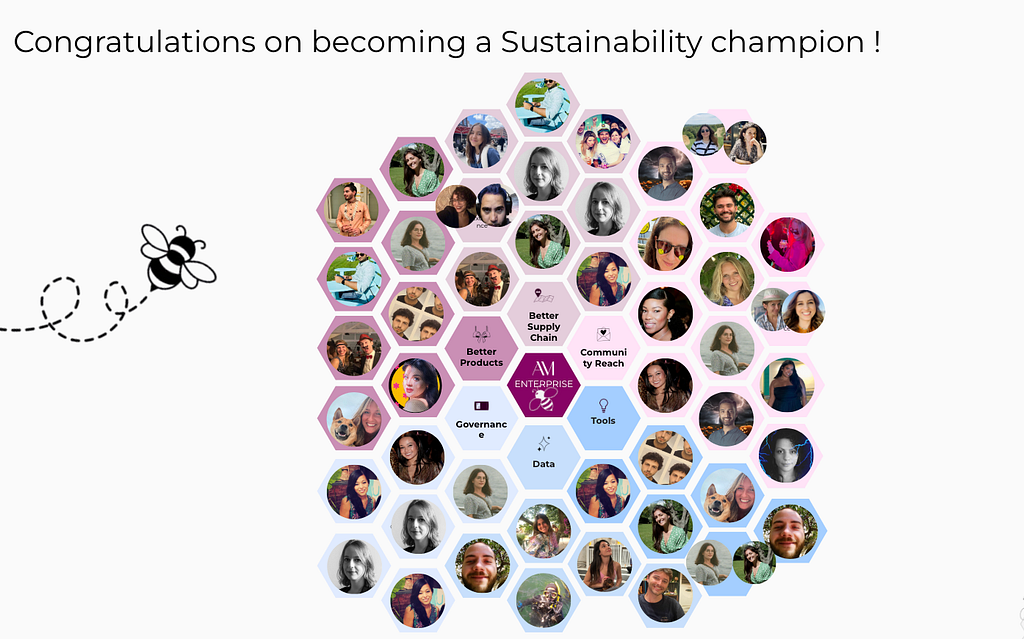Select the topmost man-at-table photo
Image resolution: width=1024 pixels, height=639 pixels.
click(543, 105)
